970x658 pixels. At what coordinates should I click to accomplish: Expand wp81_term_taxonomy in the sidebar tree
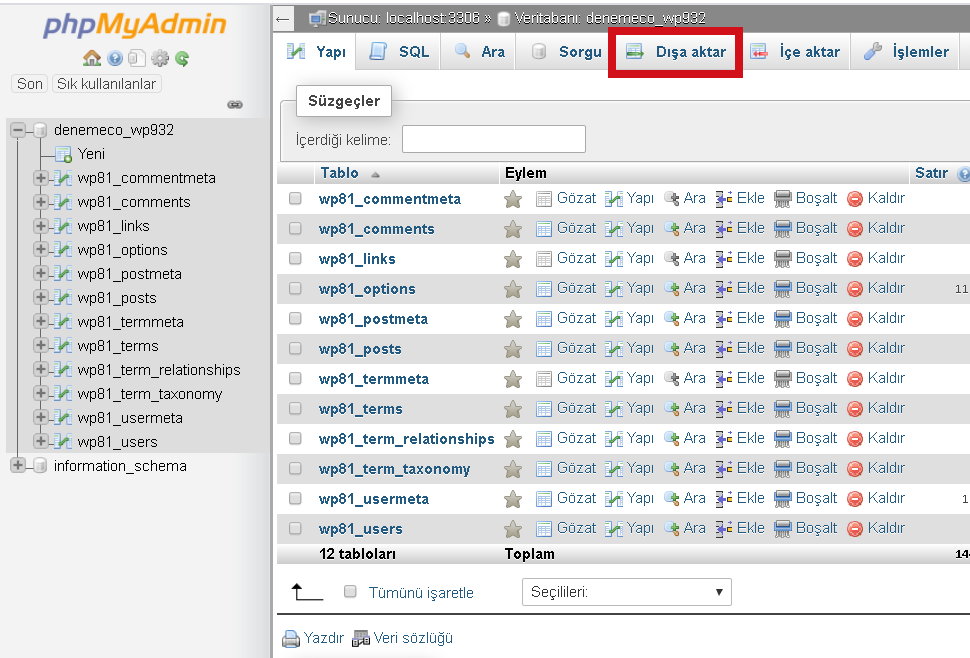click(x=41, y=393)
